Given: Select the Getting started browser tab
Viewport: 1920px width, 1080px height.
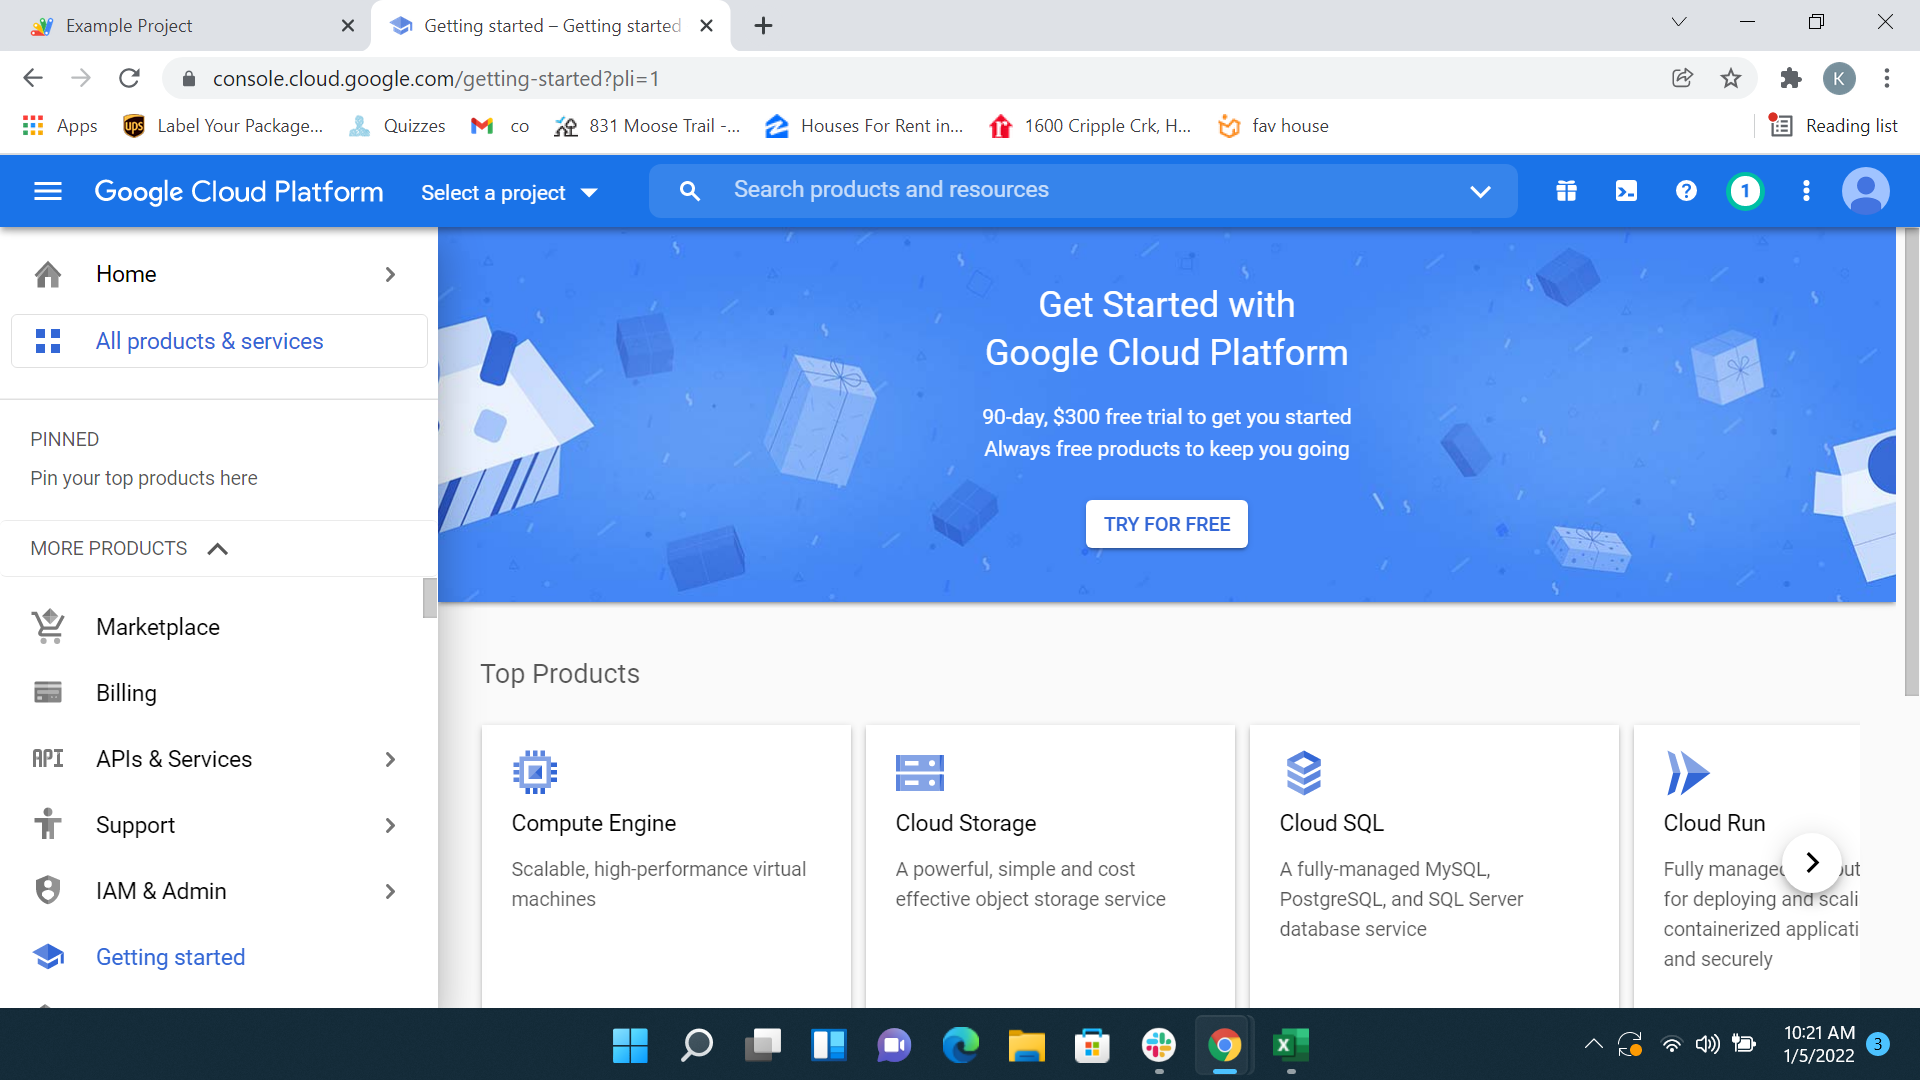Looking at the screenshot, I should click(550, 25).
